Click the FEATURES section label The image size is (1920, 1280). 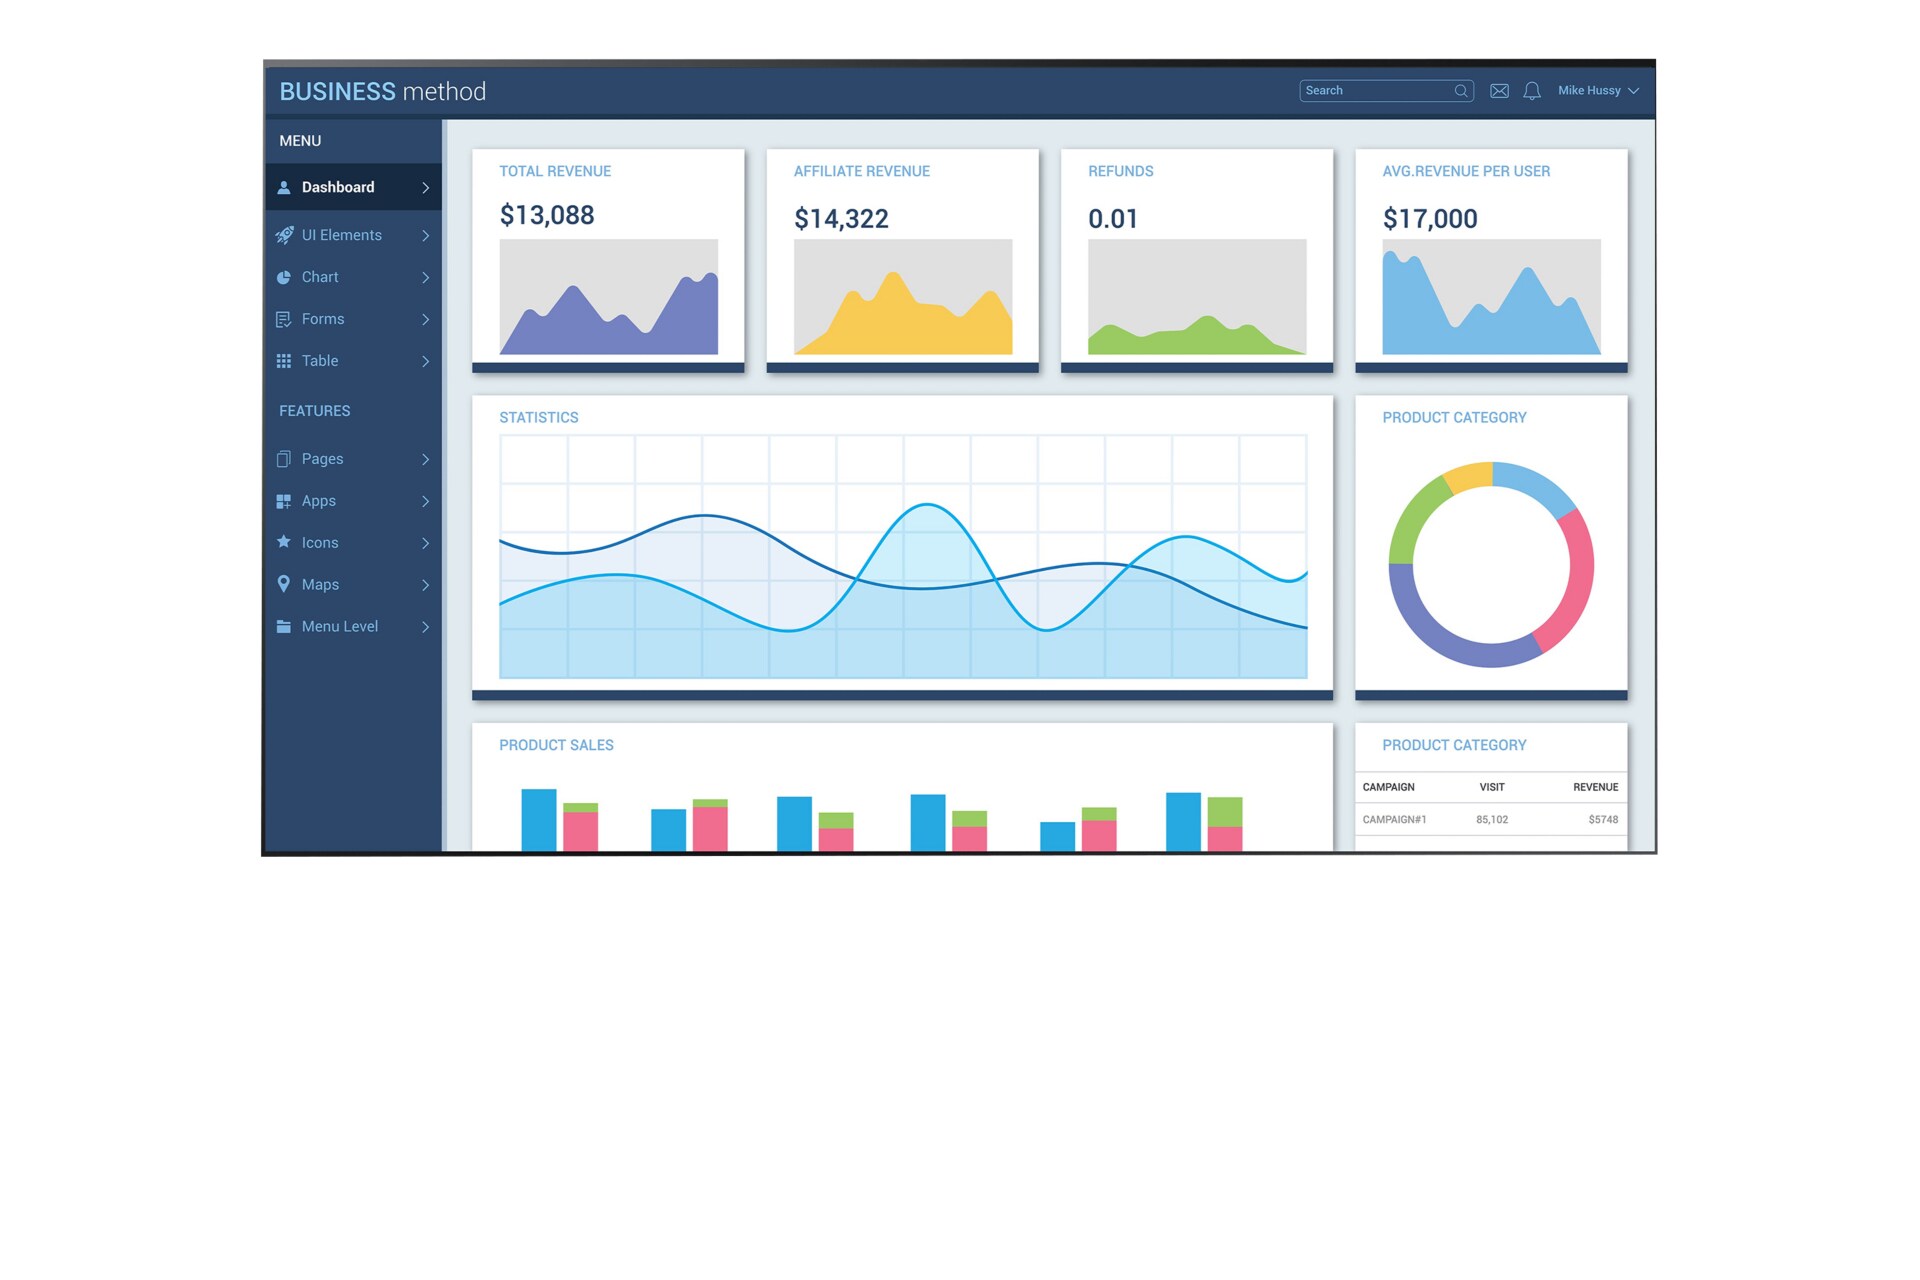pos(315,411)
